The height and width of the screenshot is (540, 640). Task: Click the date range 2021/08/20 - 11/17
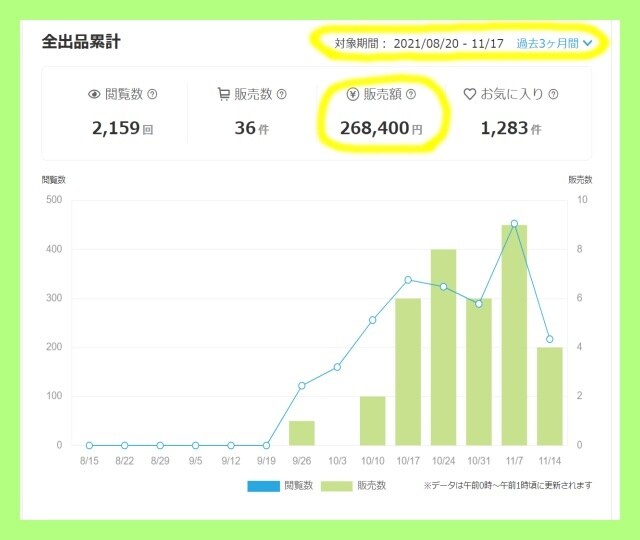(448, 43)
